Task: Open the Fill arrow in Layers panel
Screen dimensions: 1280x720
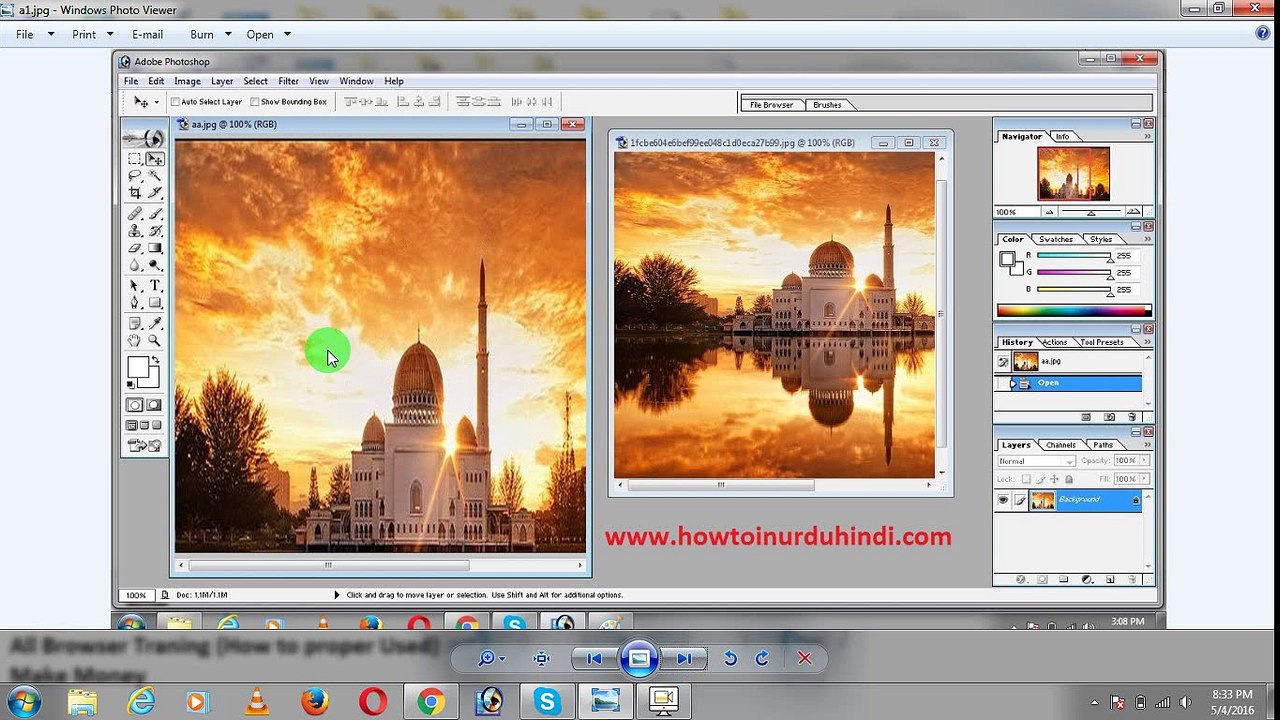Action: click(x=1144, y=479)
